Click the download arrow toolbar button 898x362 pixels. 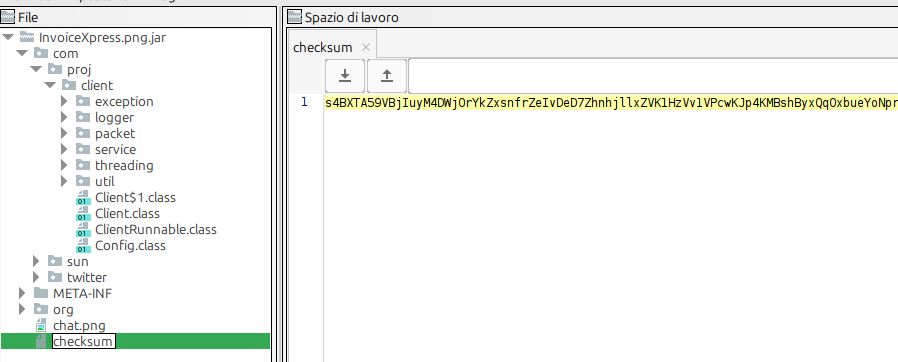pyautogui.click(x=345, y=76)
